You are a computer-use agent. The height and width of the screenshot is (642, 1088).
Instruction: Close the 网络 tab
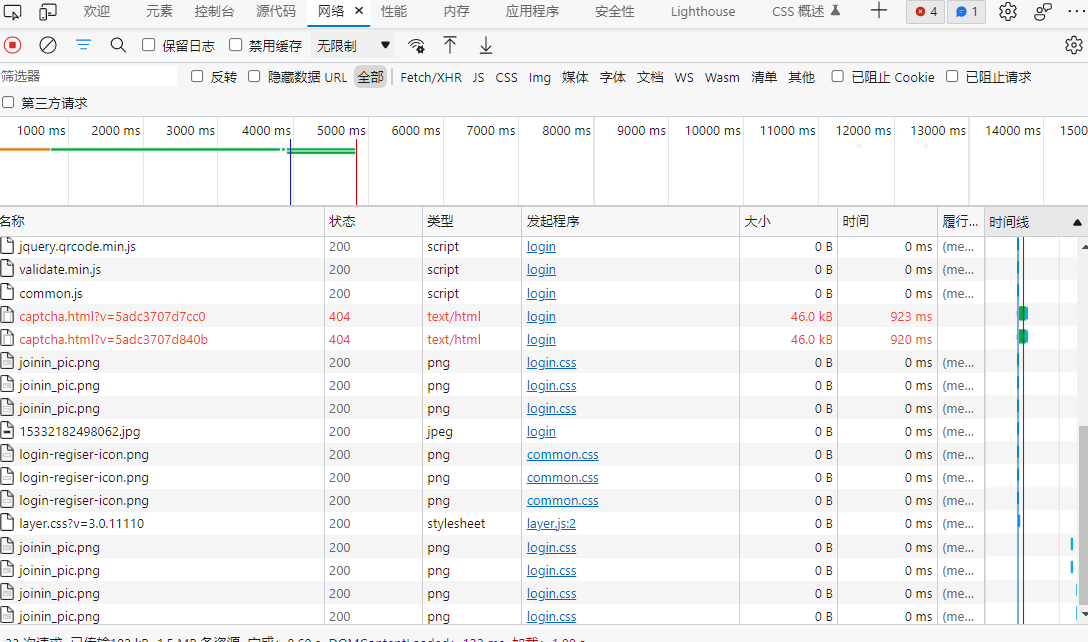tap(359, 10)
